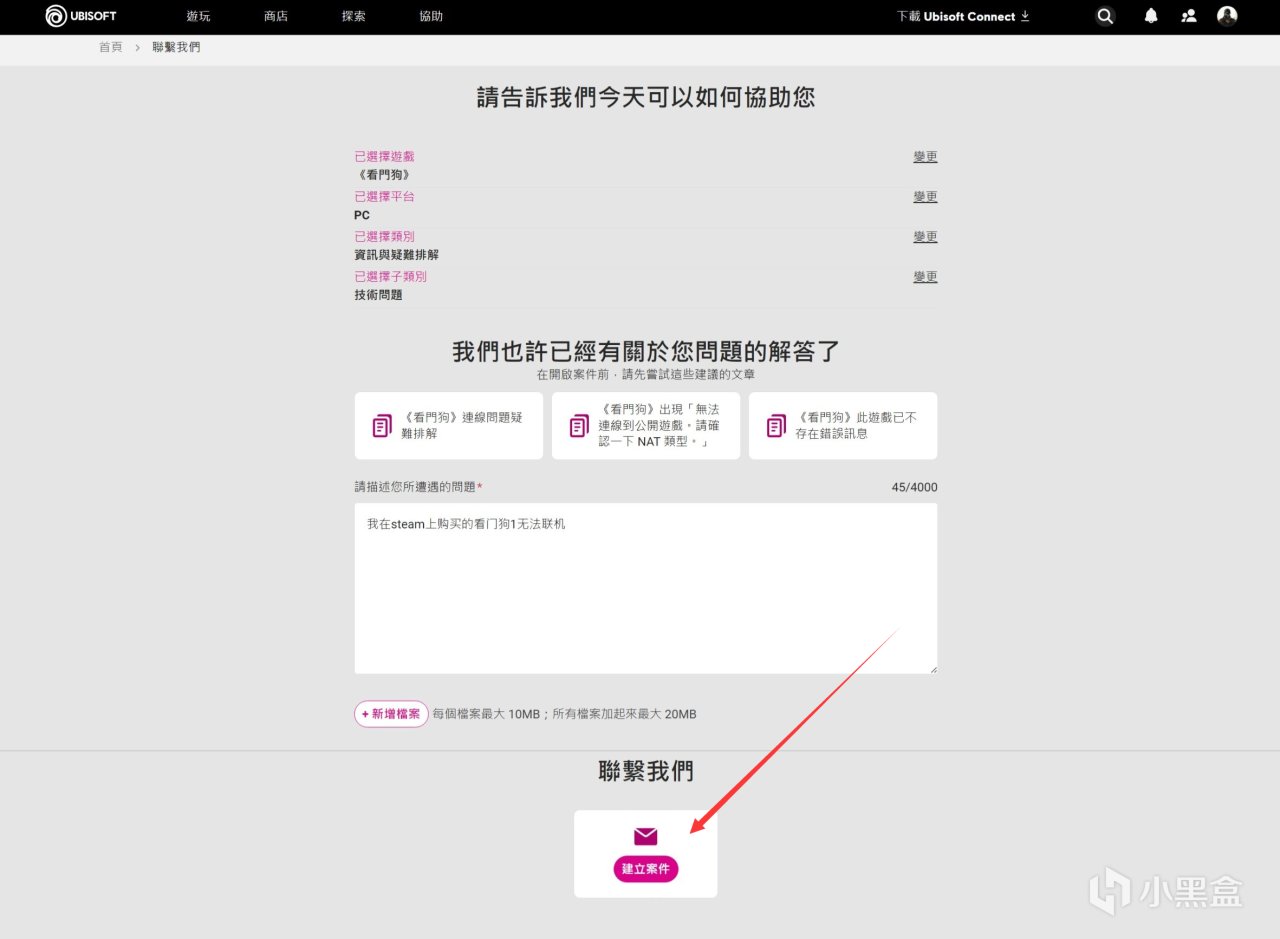Open the 探索 menu
Image resolution: width=1280 pixels, height=939 pixels.
point(354,17)
